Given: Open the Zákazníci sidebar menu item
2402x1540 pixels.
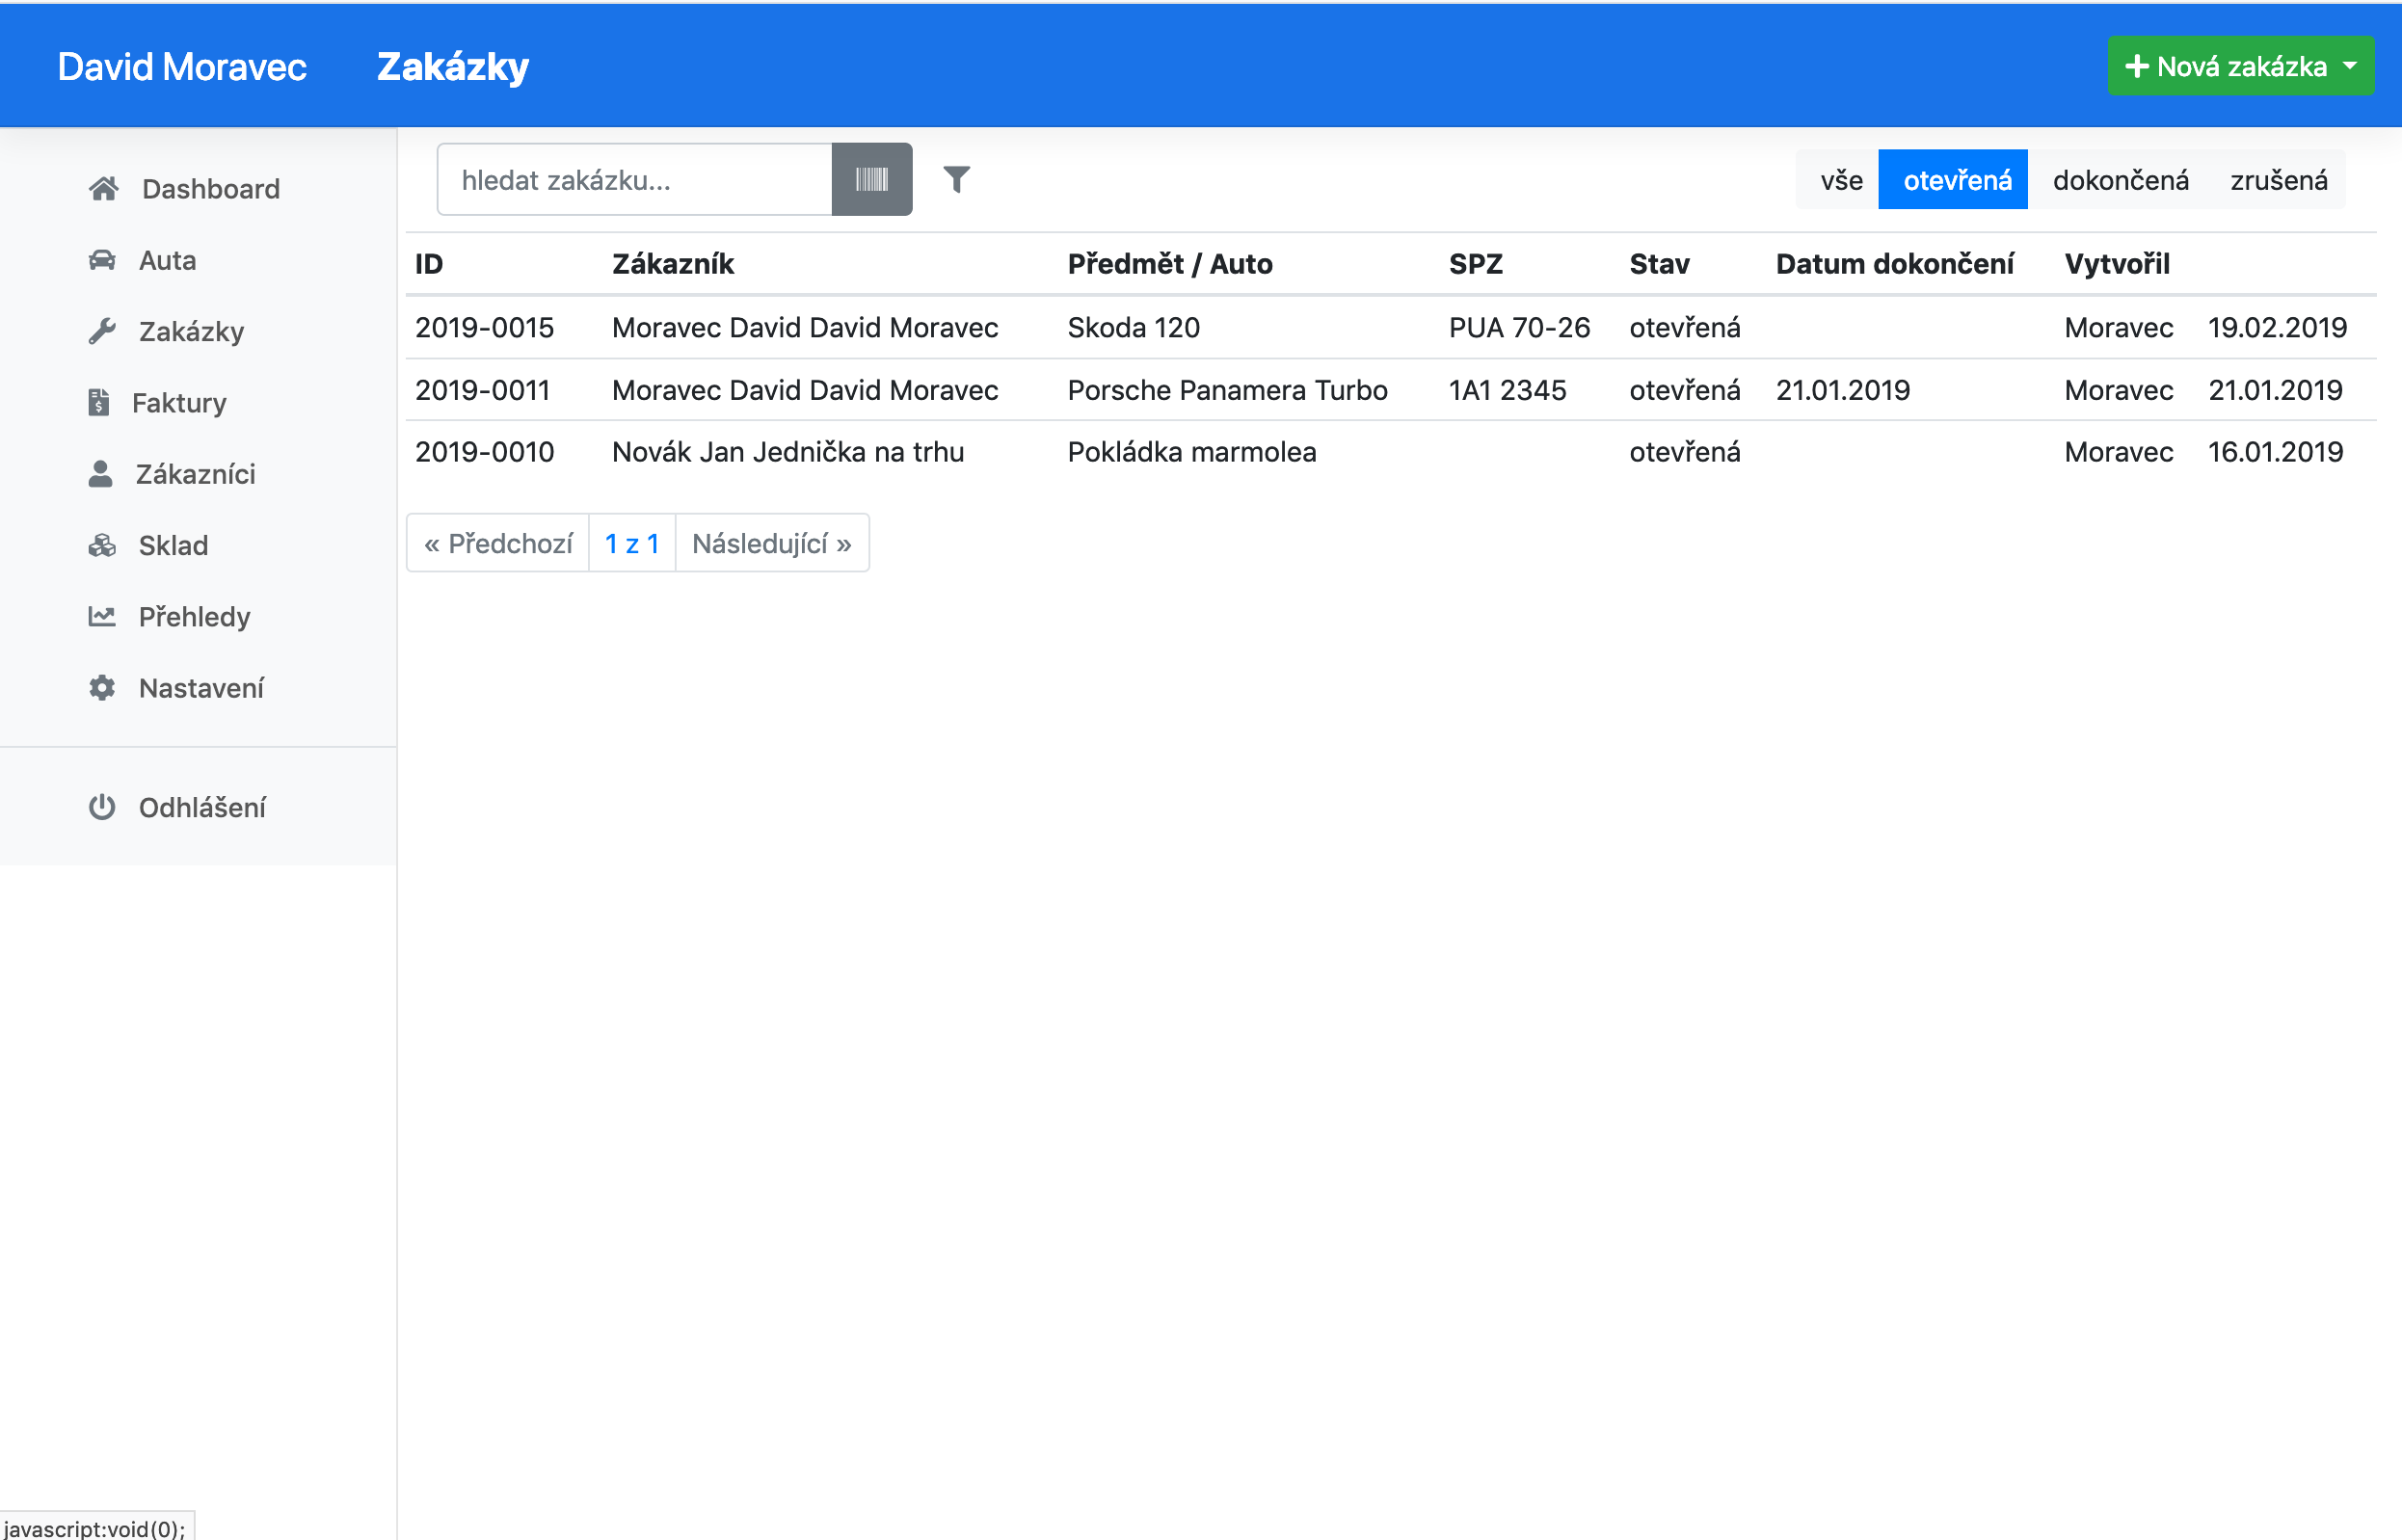Looking at the screenshot, I should [x=195, y=474].
